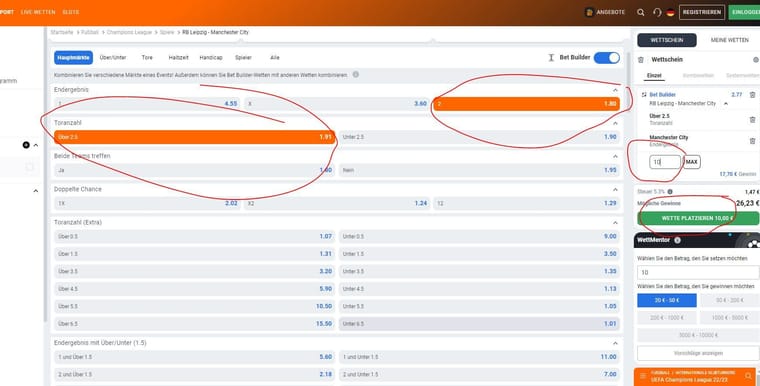Collapse the Doppelte Chance section
Image resolution: width=760 pixels, height=386 pixels.
[x=615, y=190]
